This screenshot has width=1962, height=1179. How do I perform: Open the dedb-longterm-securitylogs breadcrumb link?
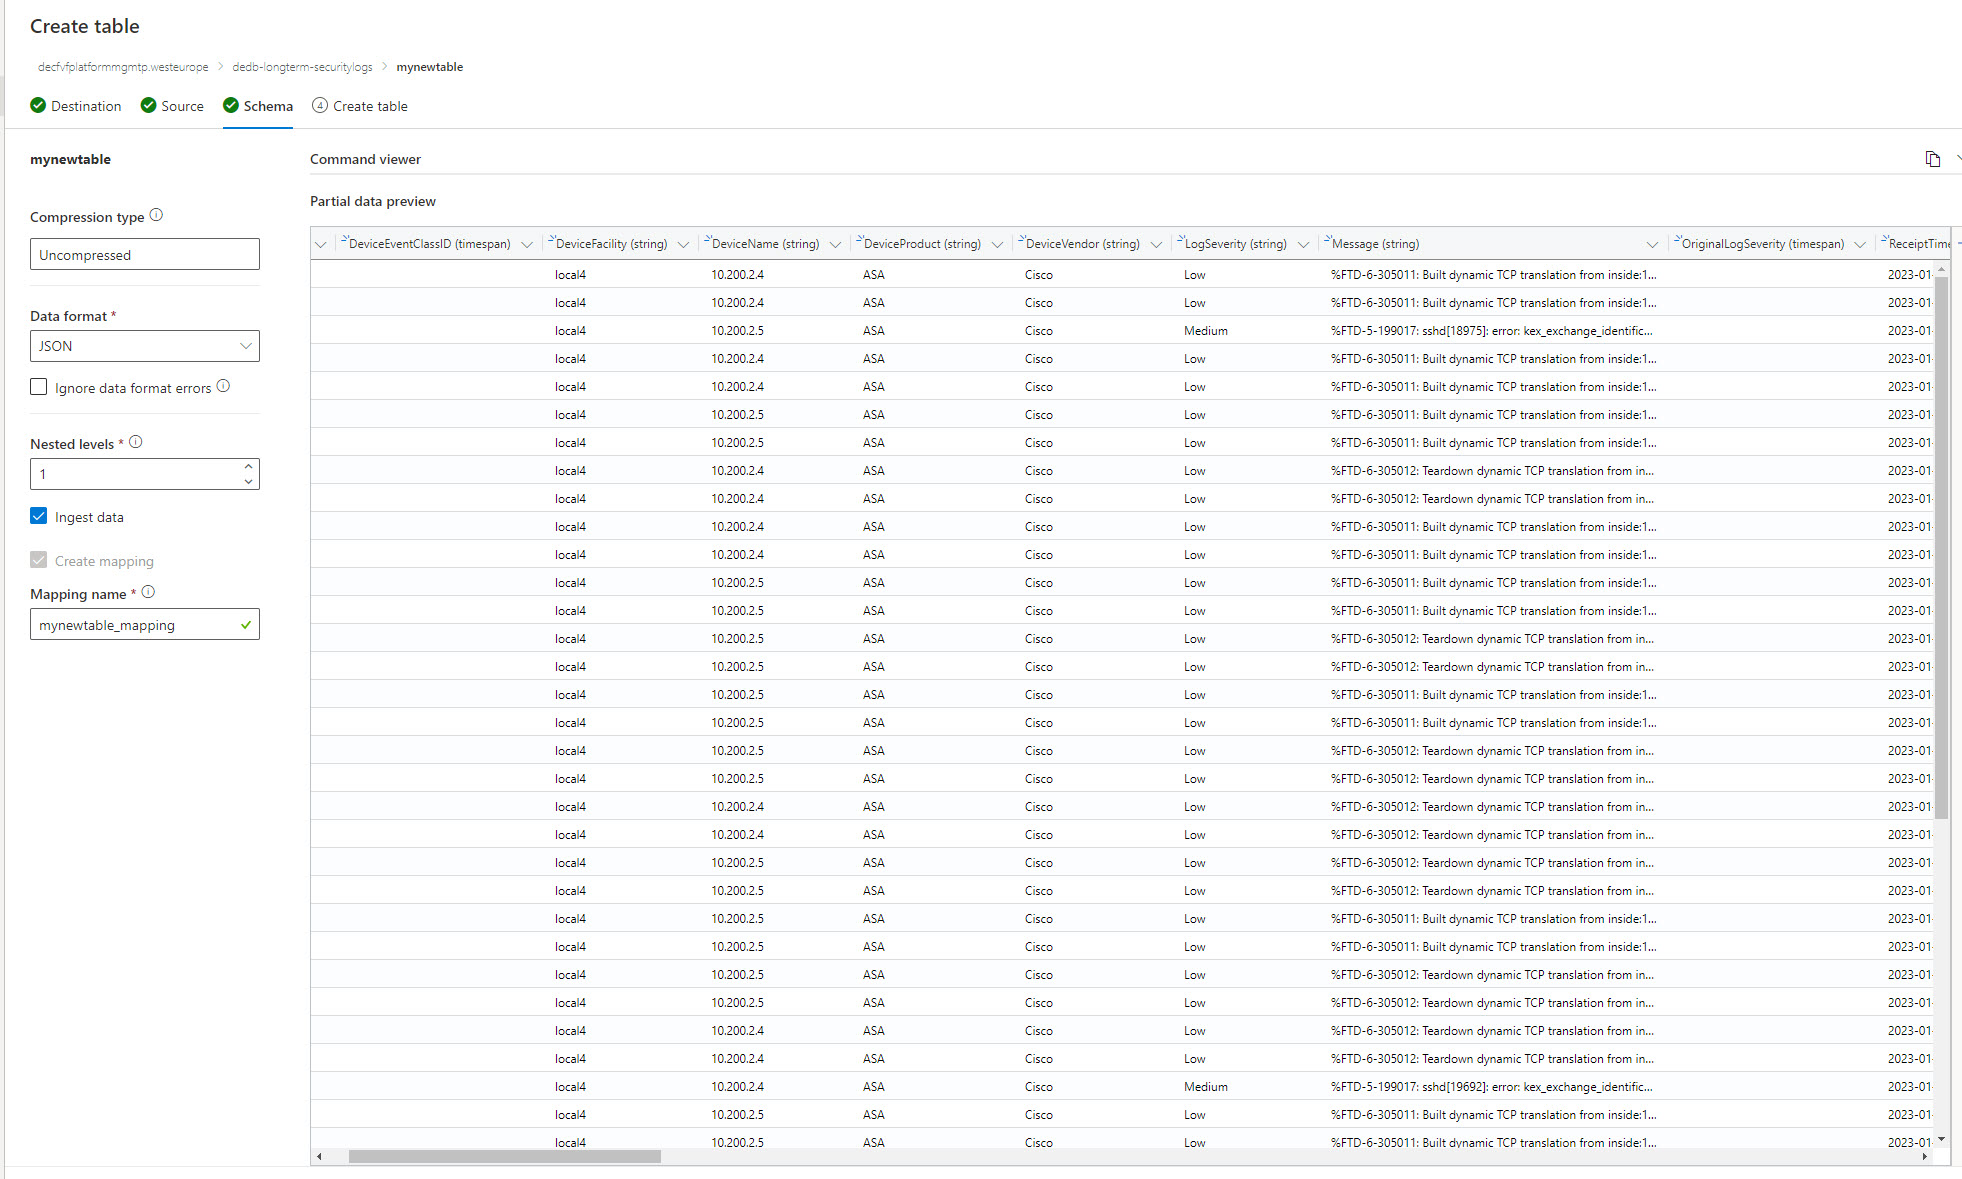click(x=302, y=67)
